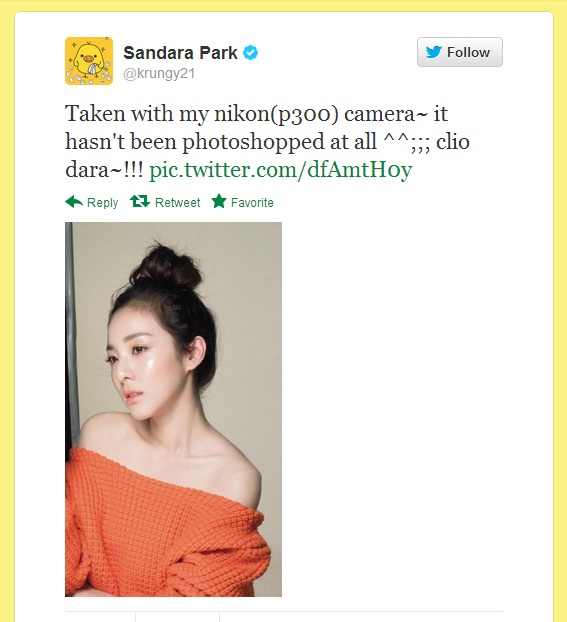
Task: Select the Reply text label
Action: pyautogui.click(x=102, y=203)
